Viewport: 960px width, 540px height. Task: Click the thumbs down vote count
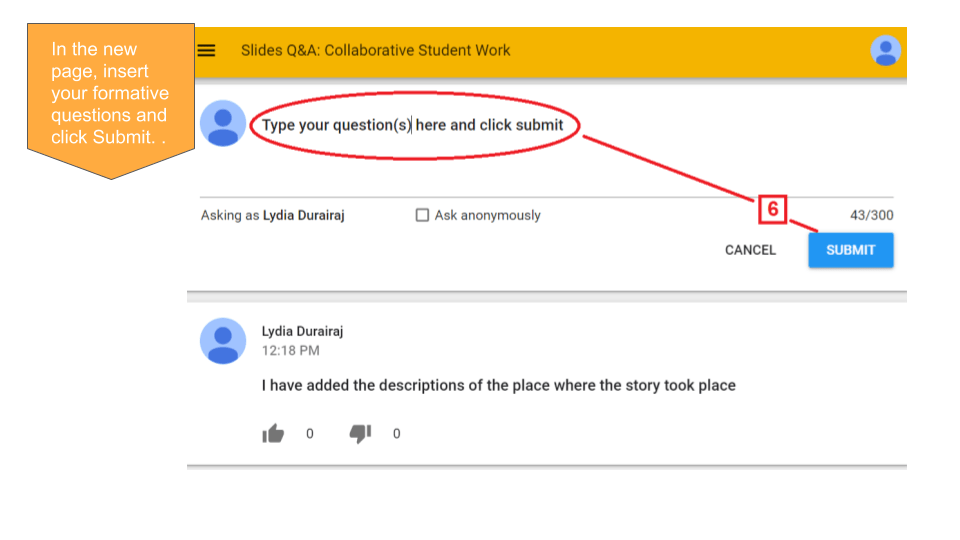[x=397, y=433]
